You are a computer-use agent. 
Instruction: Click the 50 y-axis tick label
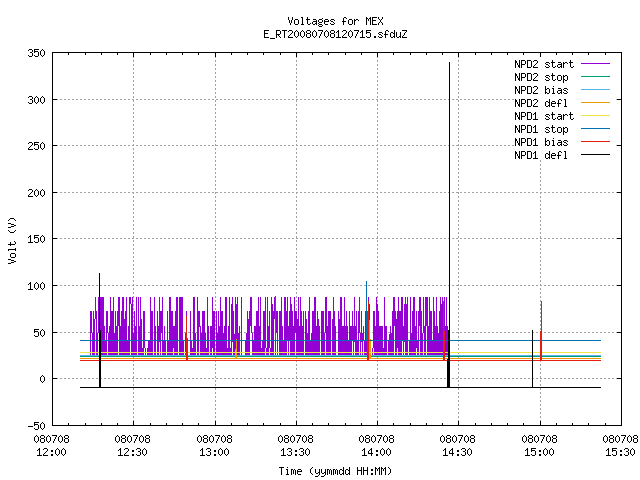coord(40,333)
